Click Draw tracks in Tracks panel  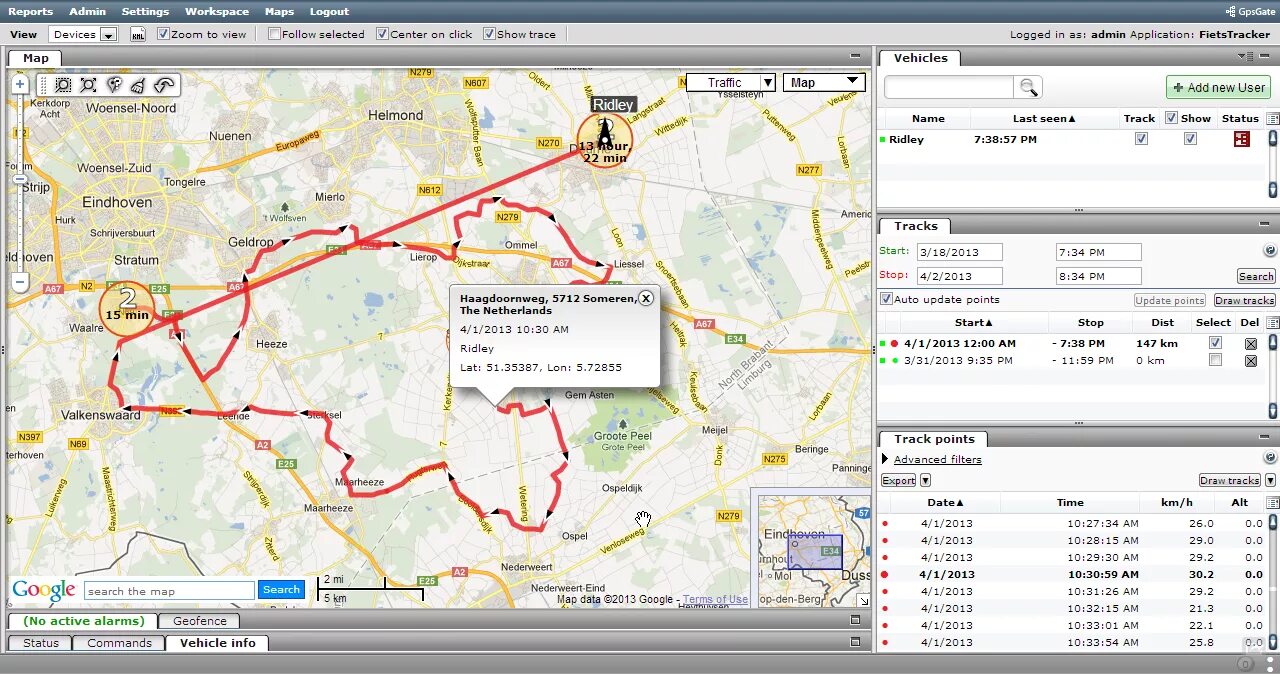click(x=1245, y=300)
